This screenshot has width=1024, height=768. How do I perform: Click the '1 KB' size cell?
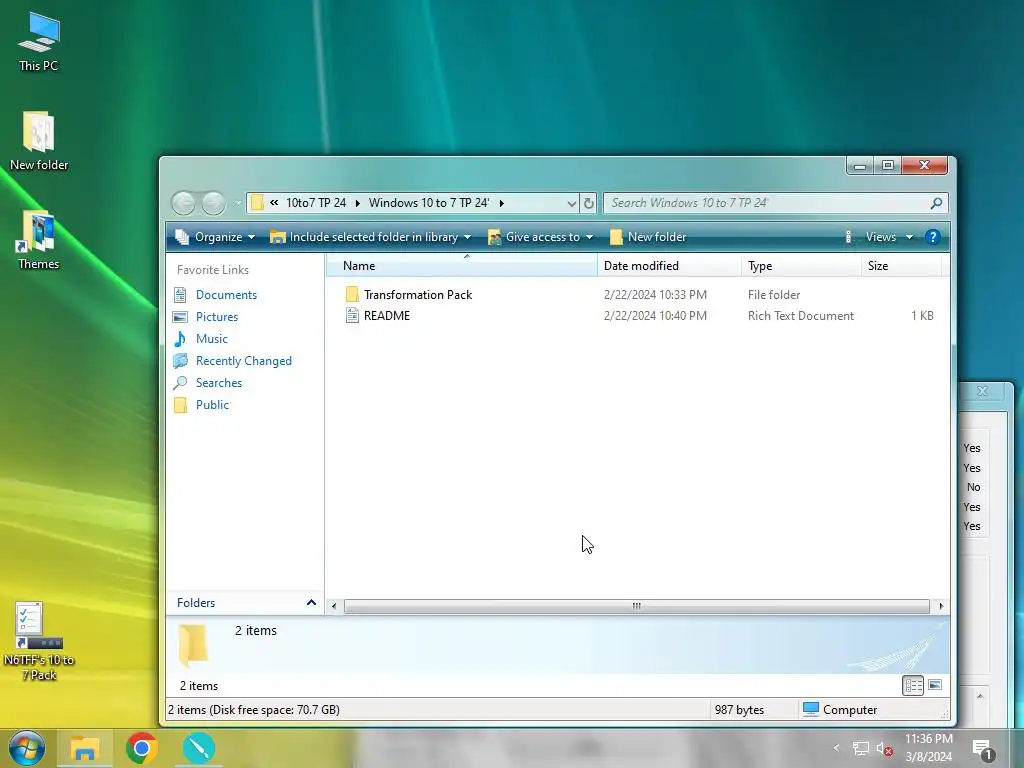coord(922,315)
